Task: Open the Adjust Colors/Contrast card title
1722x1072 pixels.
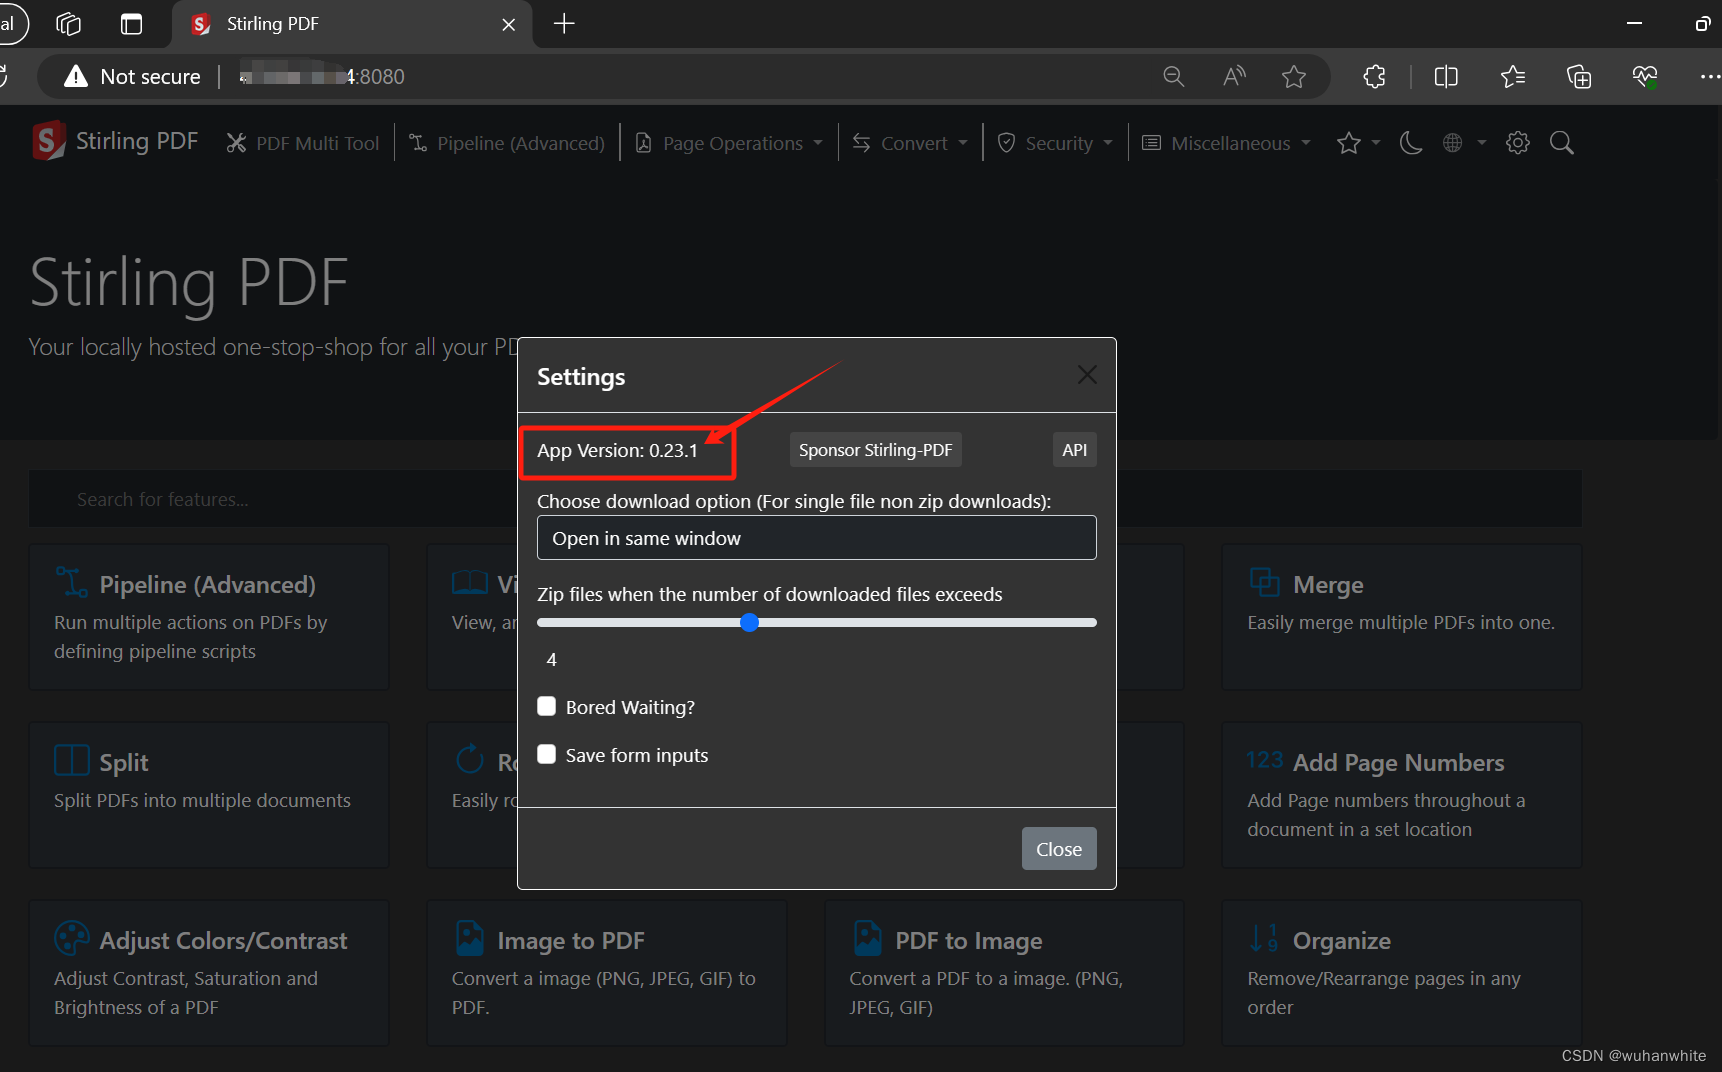Action: pyautogui.click(x=223, y=941)
